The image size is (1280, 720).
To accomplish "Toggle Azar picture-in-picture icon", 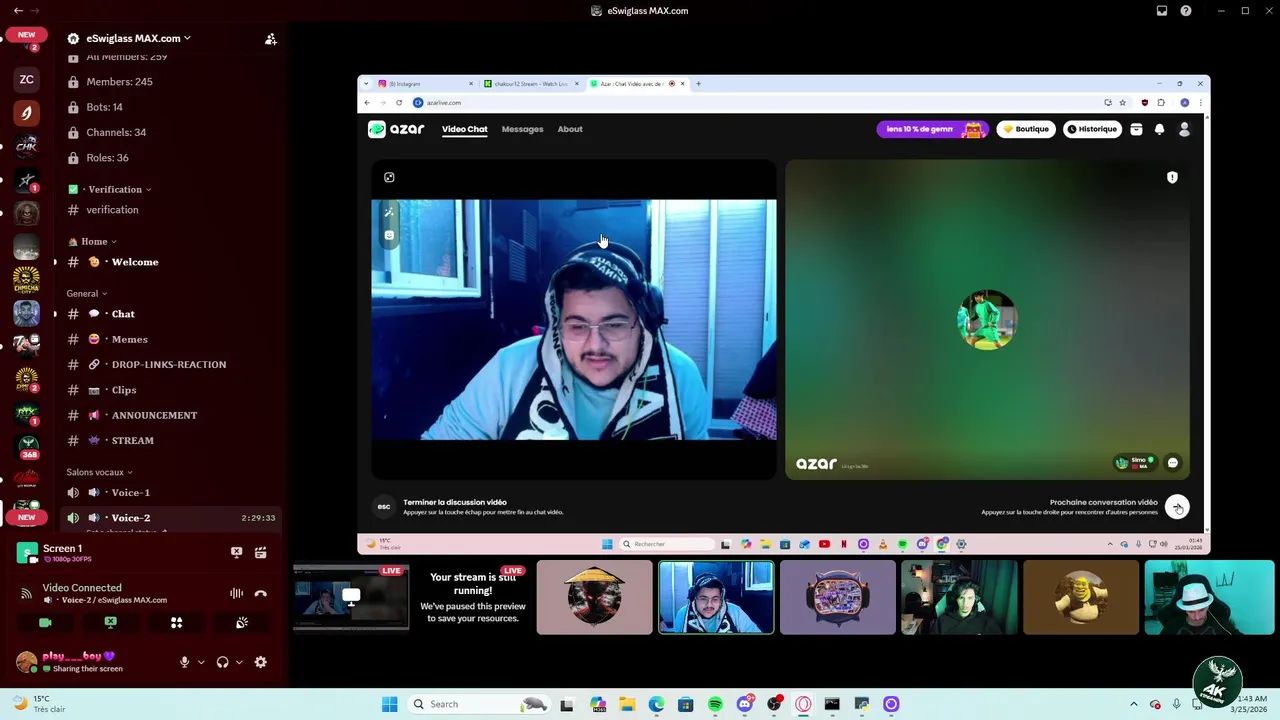I will click(x=389, y=177).
